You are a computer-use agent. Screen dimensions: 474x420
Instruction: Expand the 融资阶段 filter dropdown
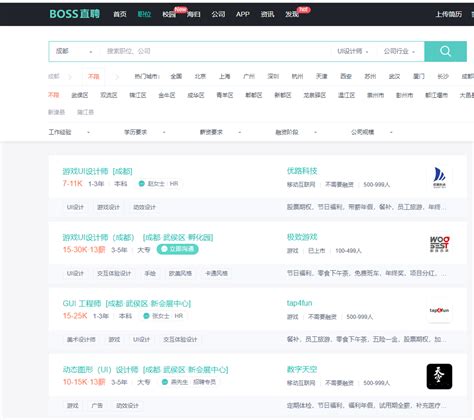click(296, 132)
